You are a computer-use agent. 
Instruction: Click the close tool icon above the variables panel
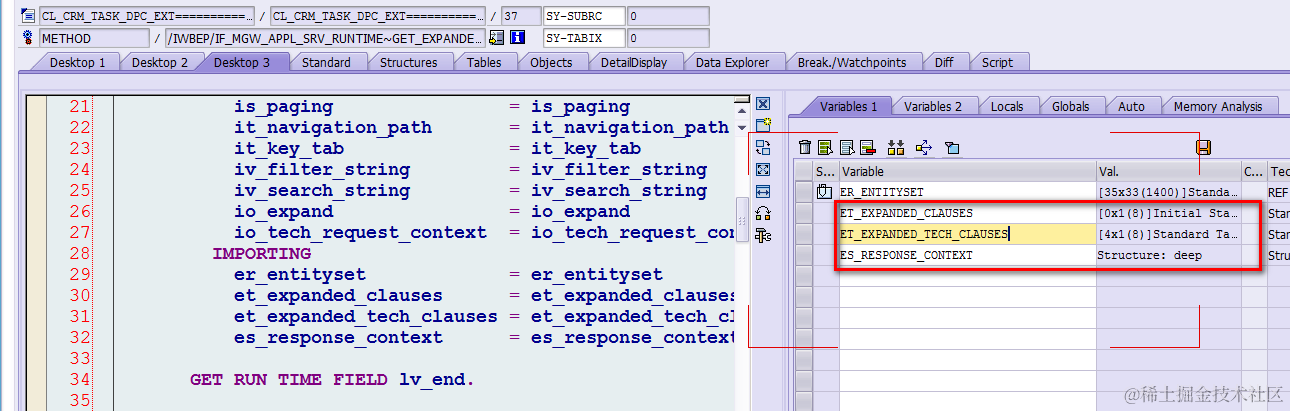tap(763, 104)
